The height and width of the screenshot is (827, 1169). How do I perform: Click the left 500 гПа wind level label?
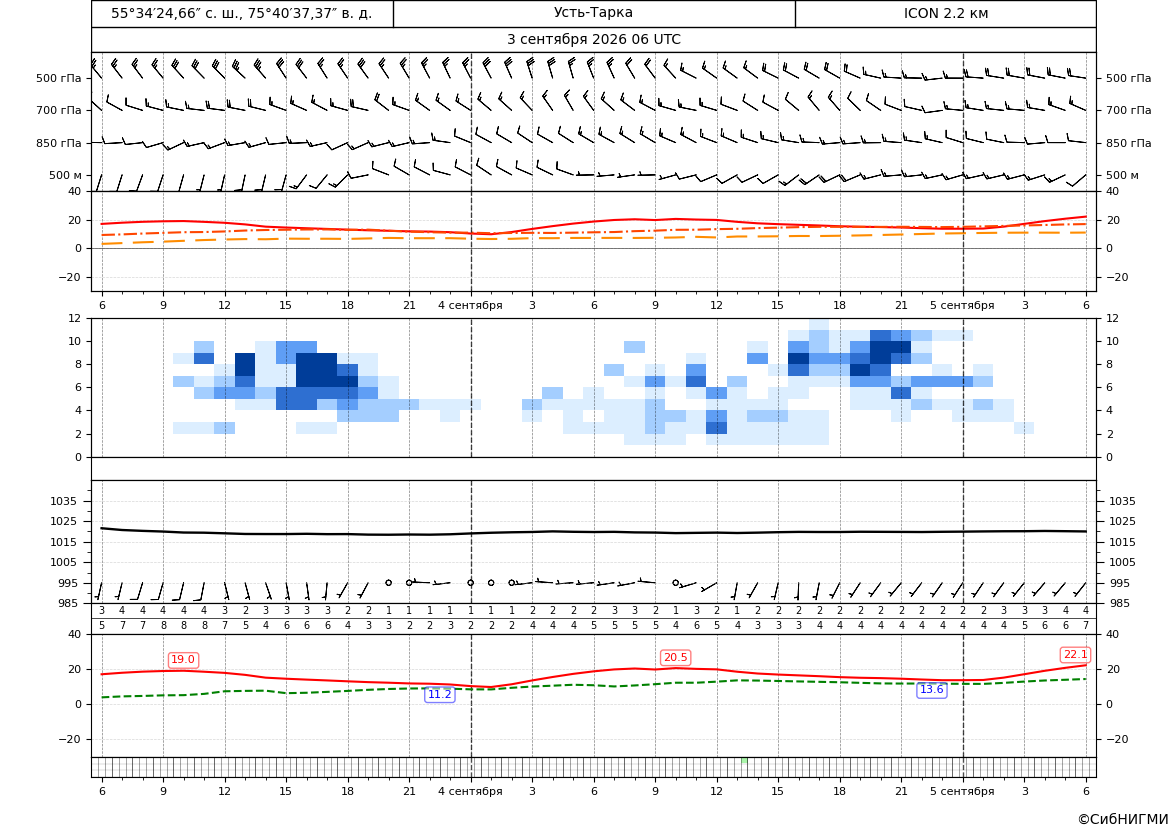58,78
